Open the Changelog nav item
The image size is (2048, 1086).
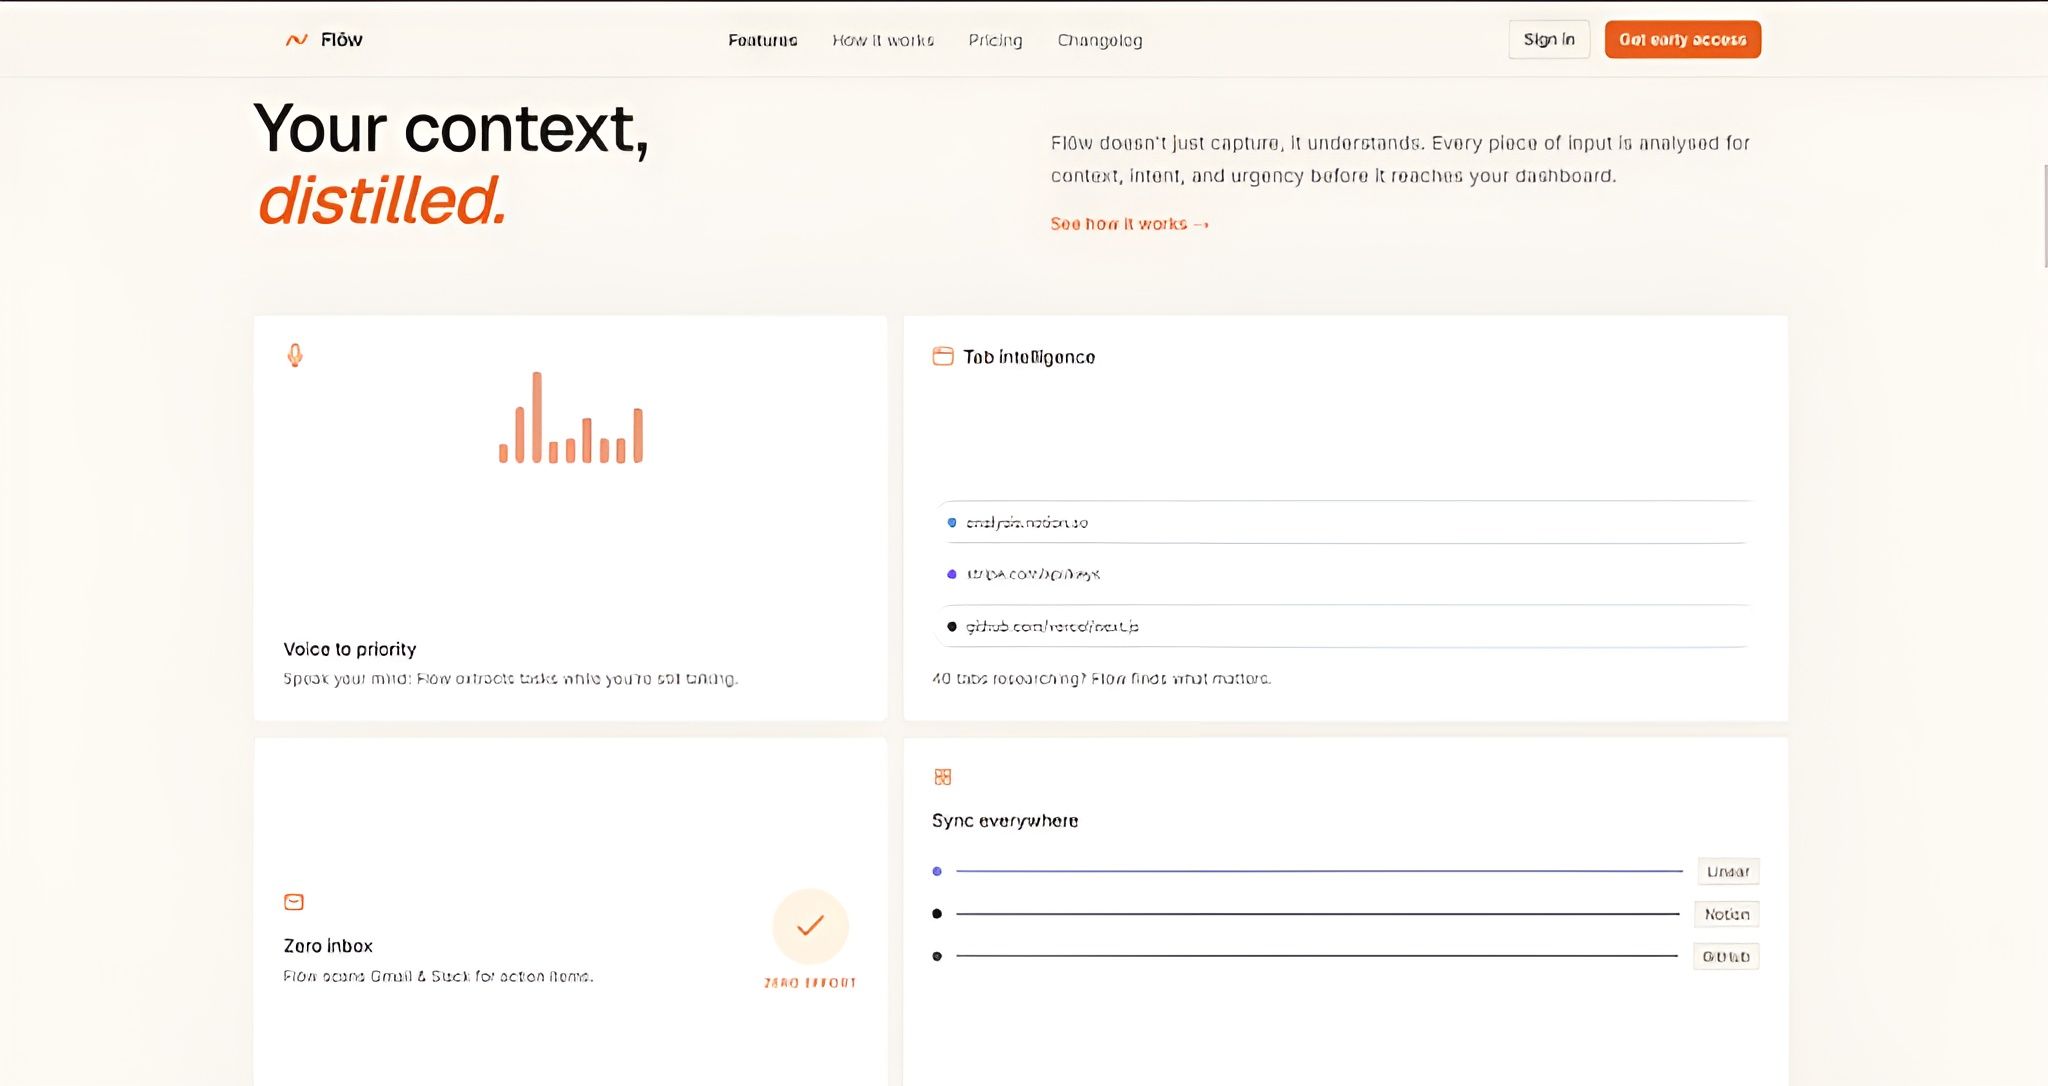(1099, 40)
